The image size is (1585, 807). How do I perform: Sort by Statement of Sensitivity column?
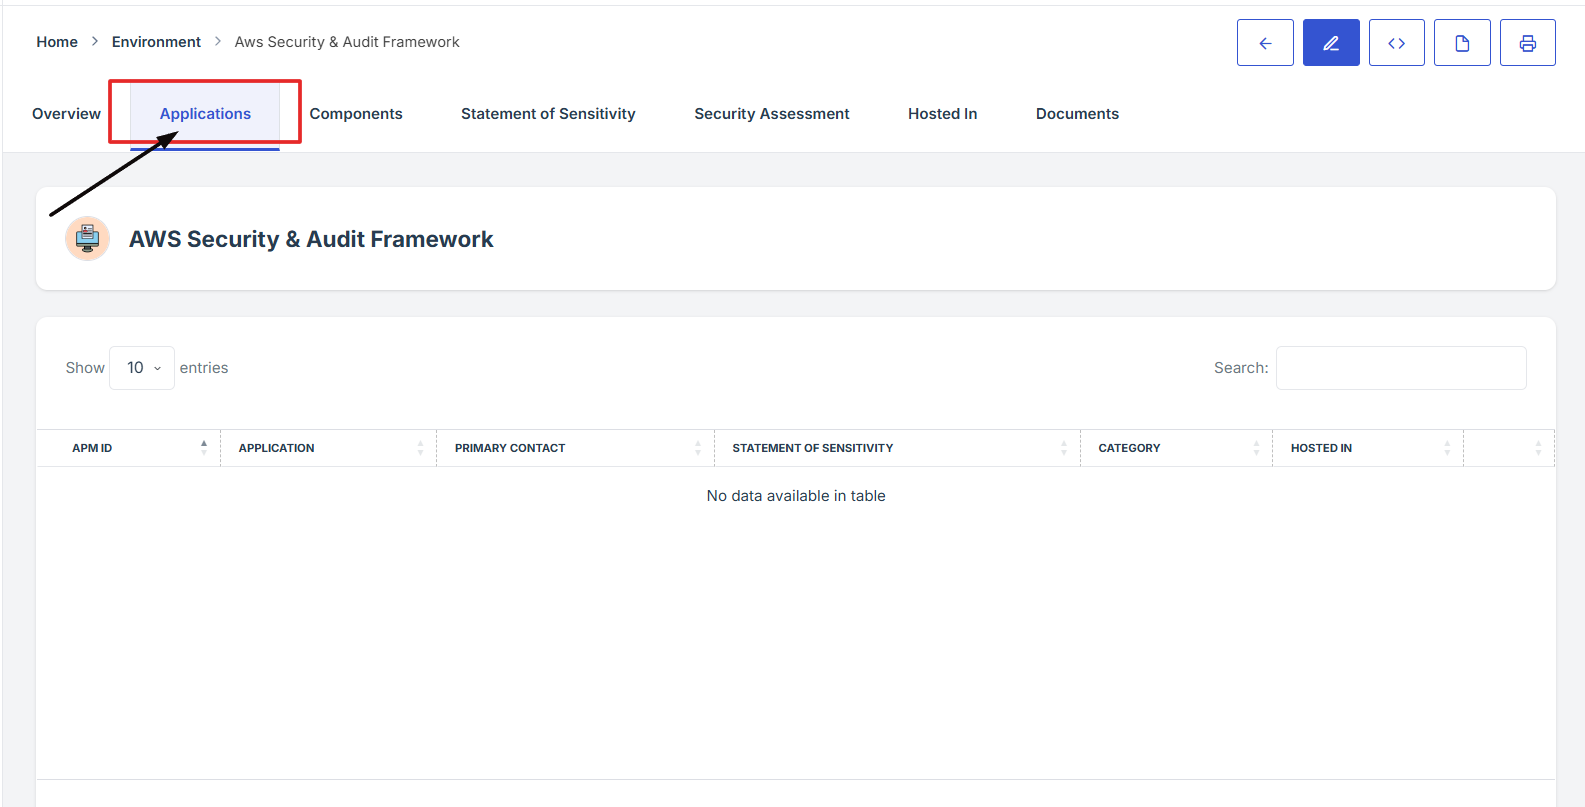tap(896, 448)
